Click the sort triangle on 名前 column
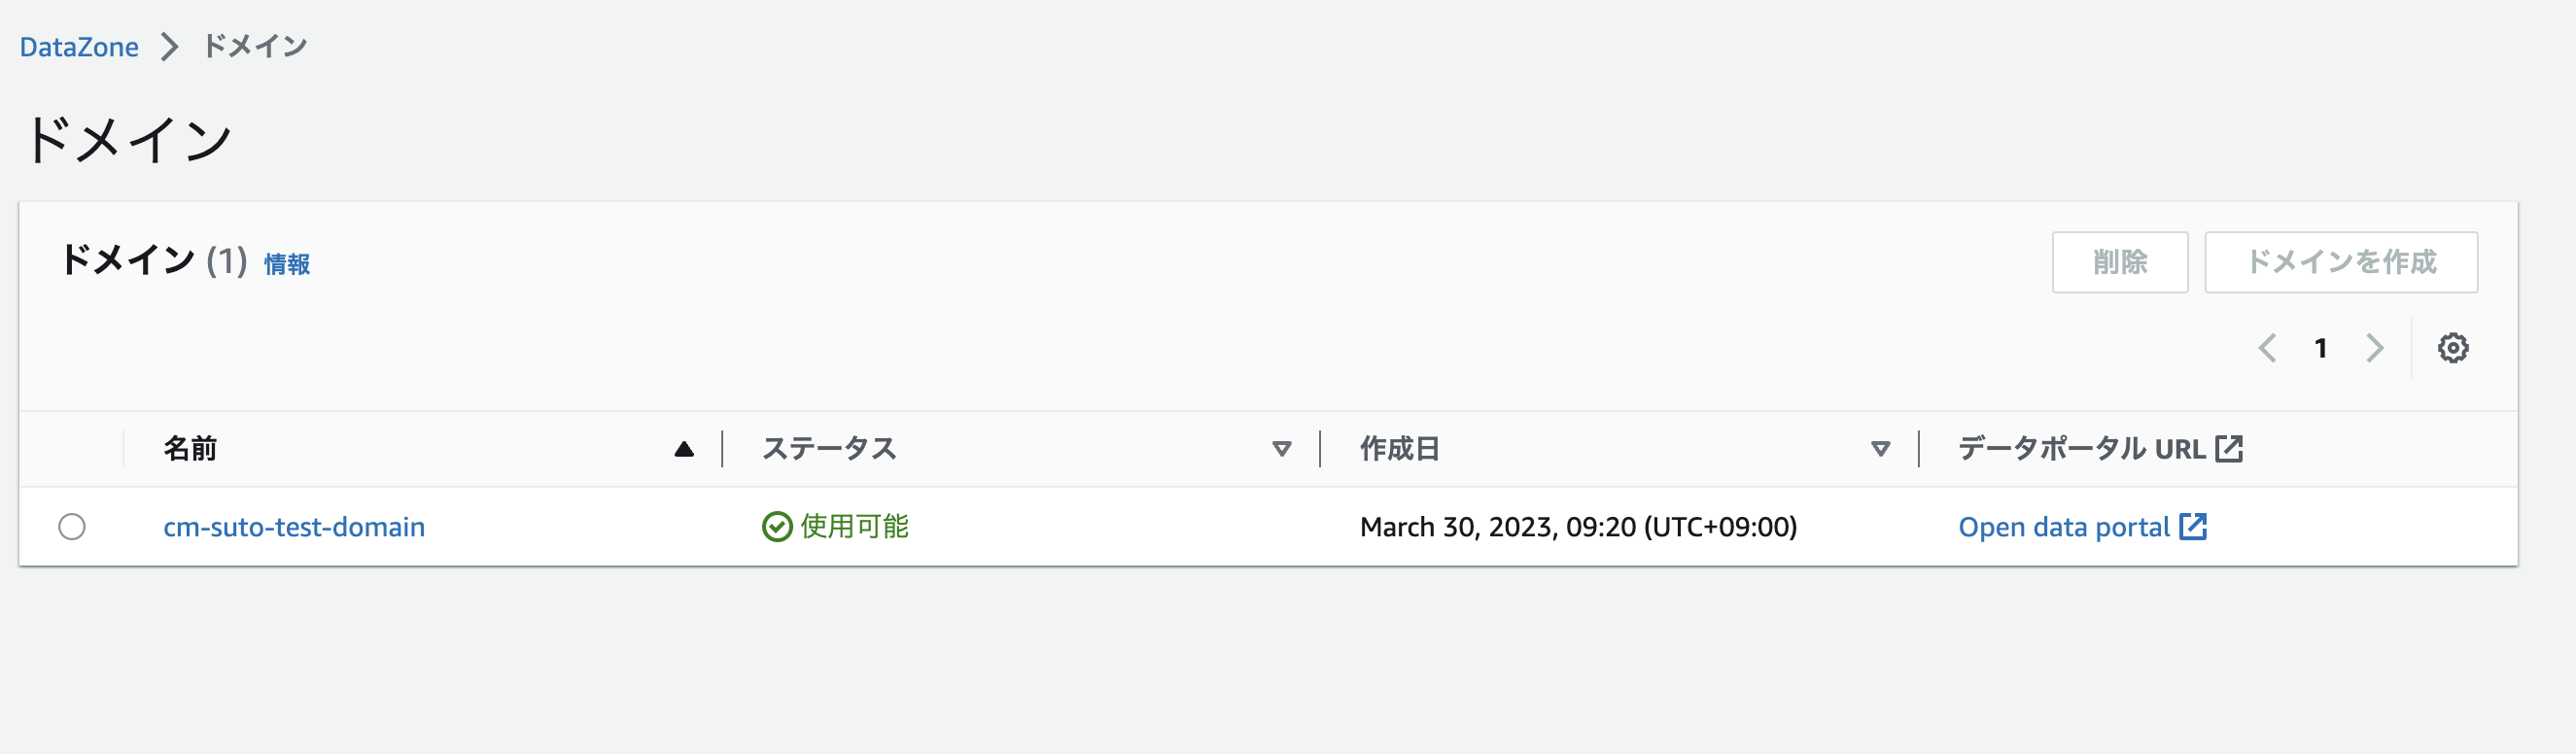This screenshot has width=2576, height=754. (x=683, y=448)
